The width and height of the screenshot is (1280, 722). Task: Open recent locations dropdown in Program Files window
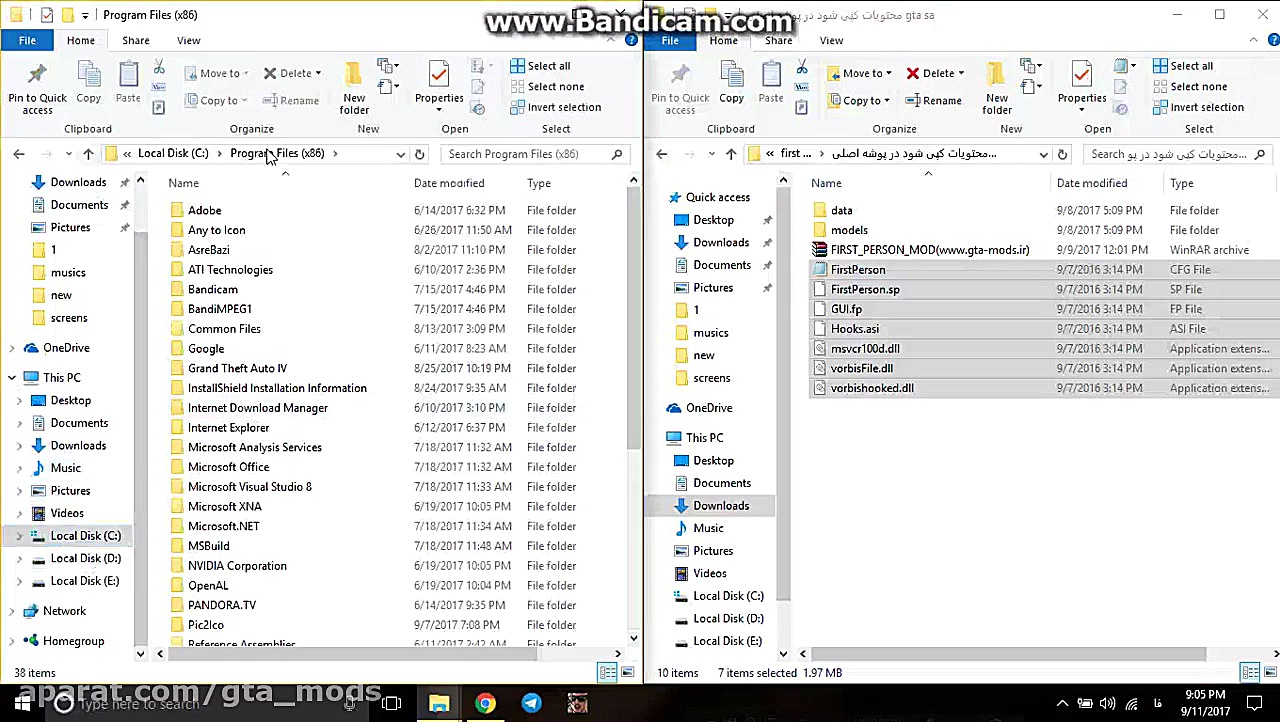pyautogui.click(x=68, y=154)
